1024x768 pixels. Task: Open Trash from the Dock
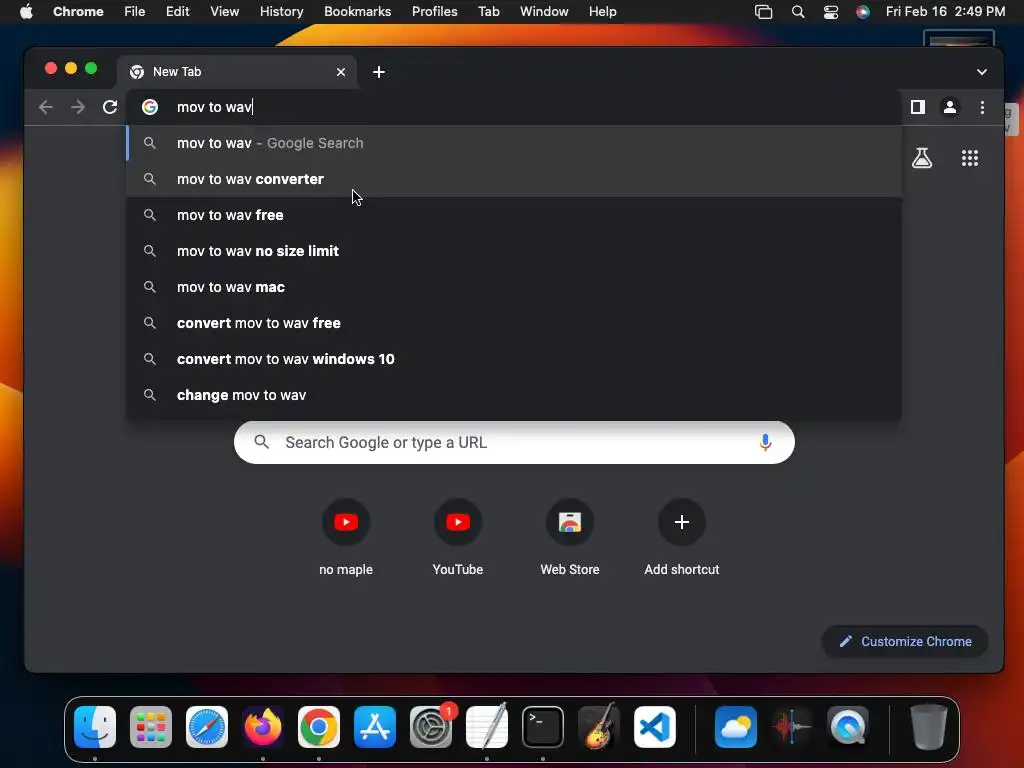click(x=929, y=727)
